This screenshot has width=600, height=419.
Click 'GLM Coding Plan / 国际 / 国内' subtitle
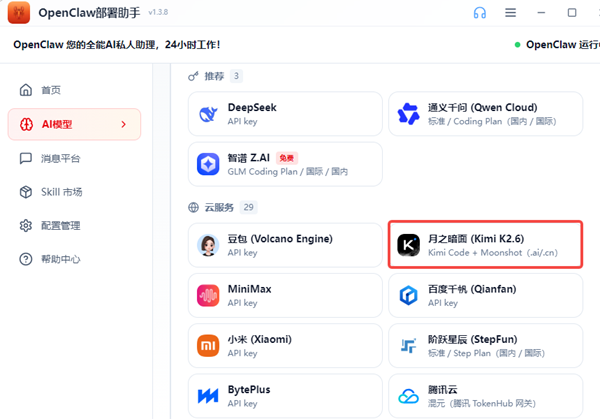pos(287,171)
